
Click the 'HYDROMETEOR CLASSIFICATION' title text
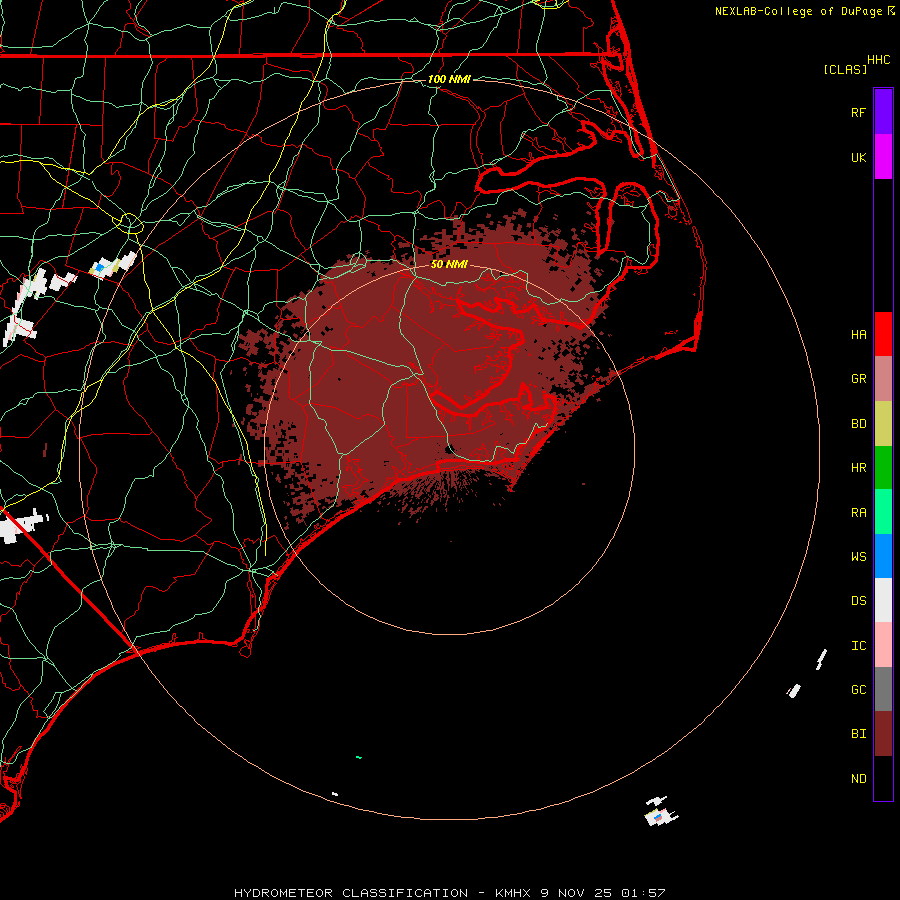coord(351,893)
